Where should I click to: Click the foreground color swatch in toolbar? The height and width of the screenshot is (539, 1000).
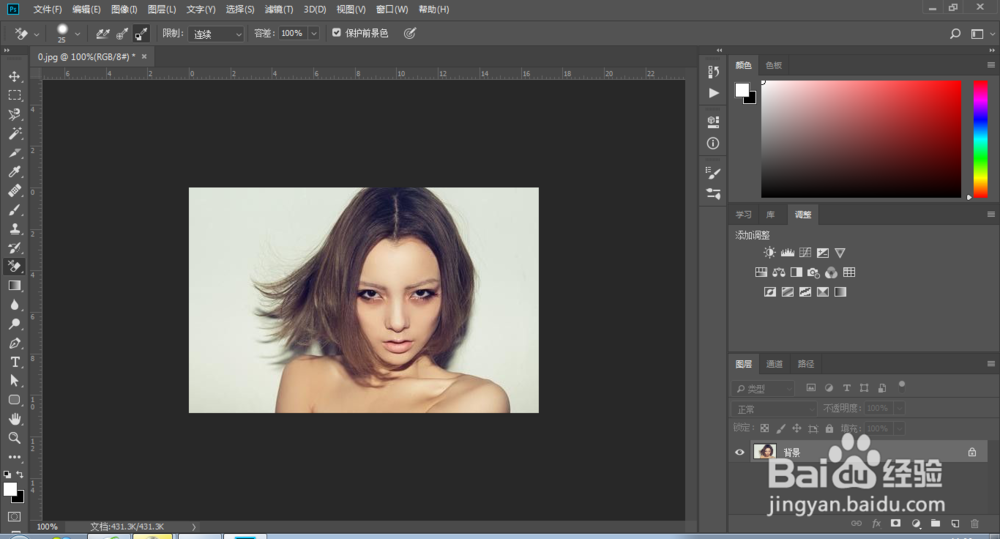point(10,489)
